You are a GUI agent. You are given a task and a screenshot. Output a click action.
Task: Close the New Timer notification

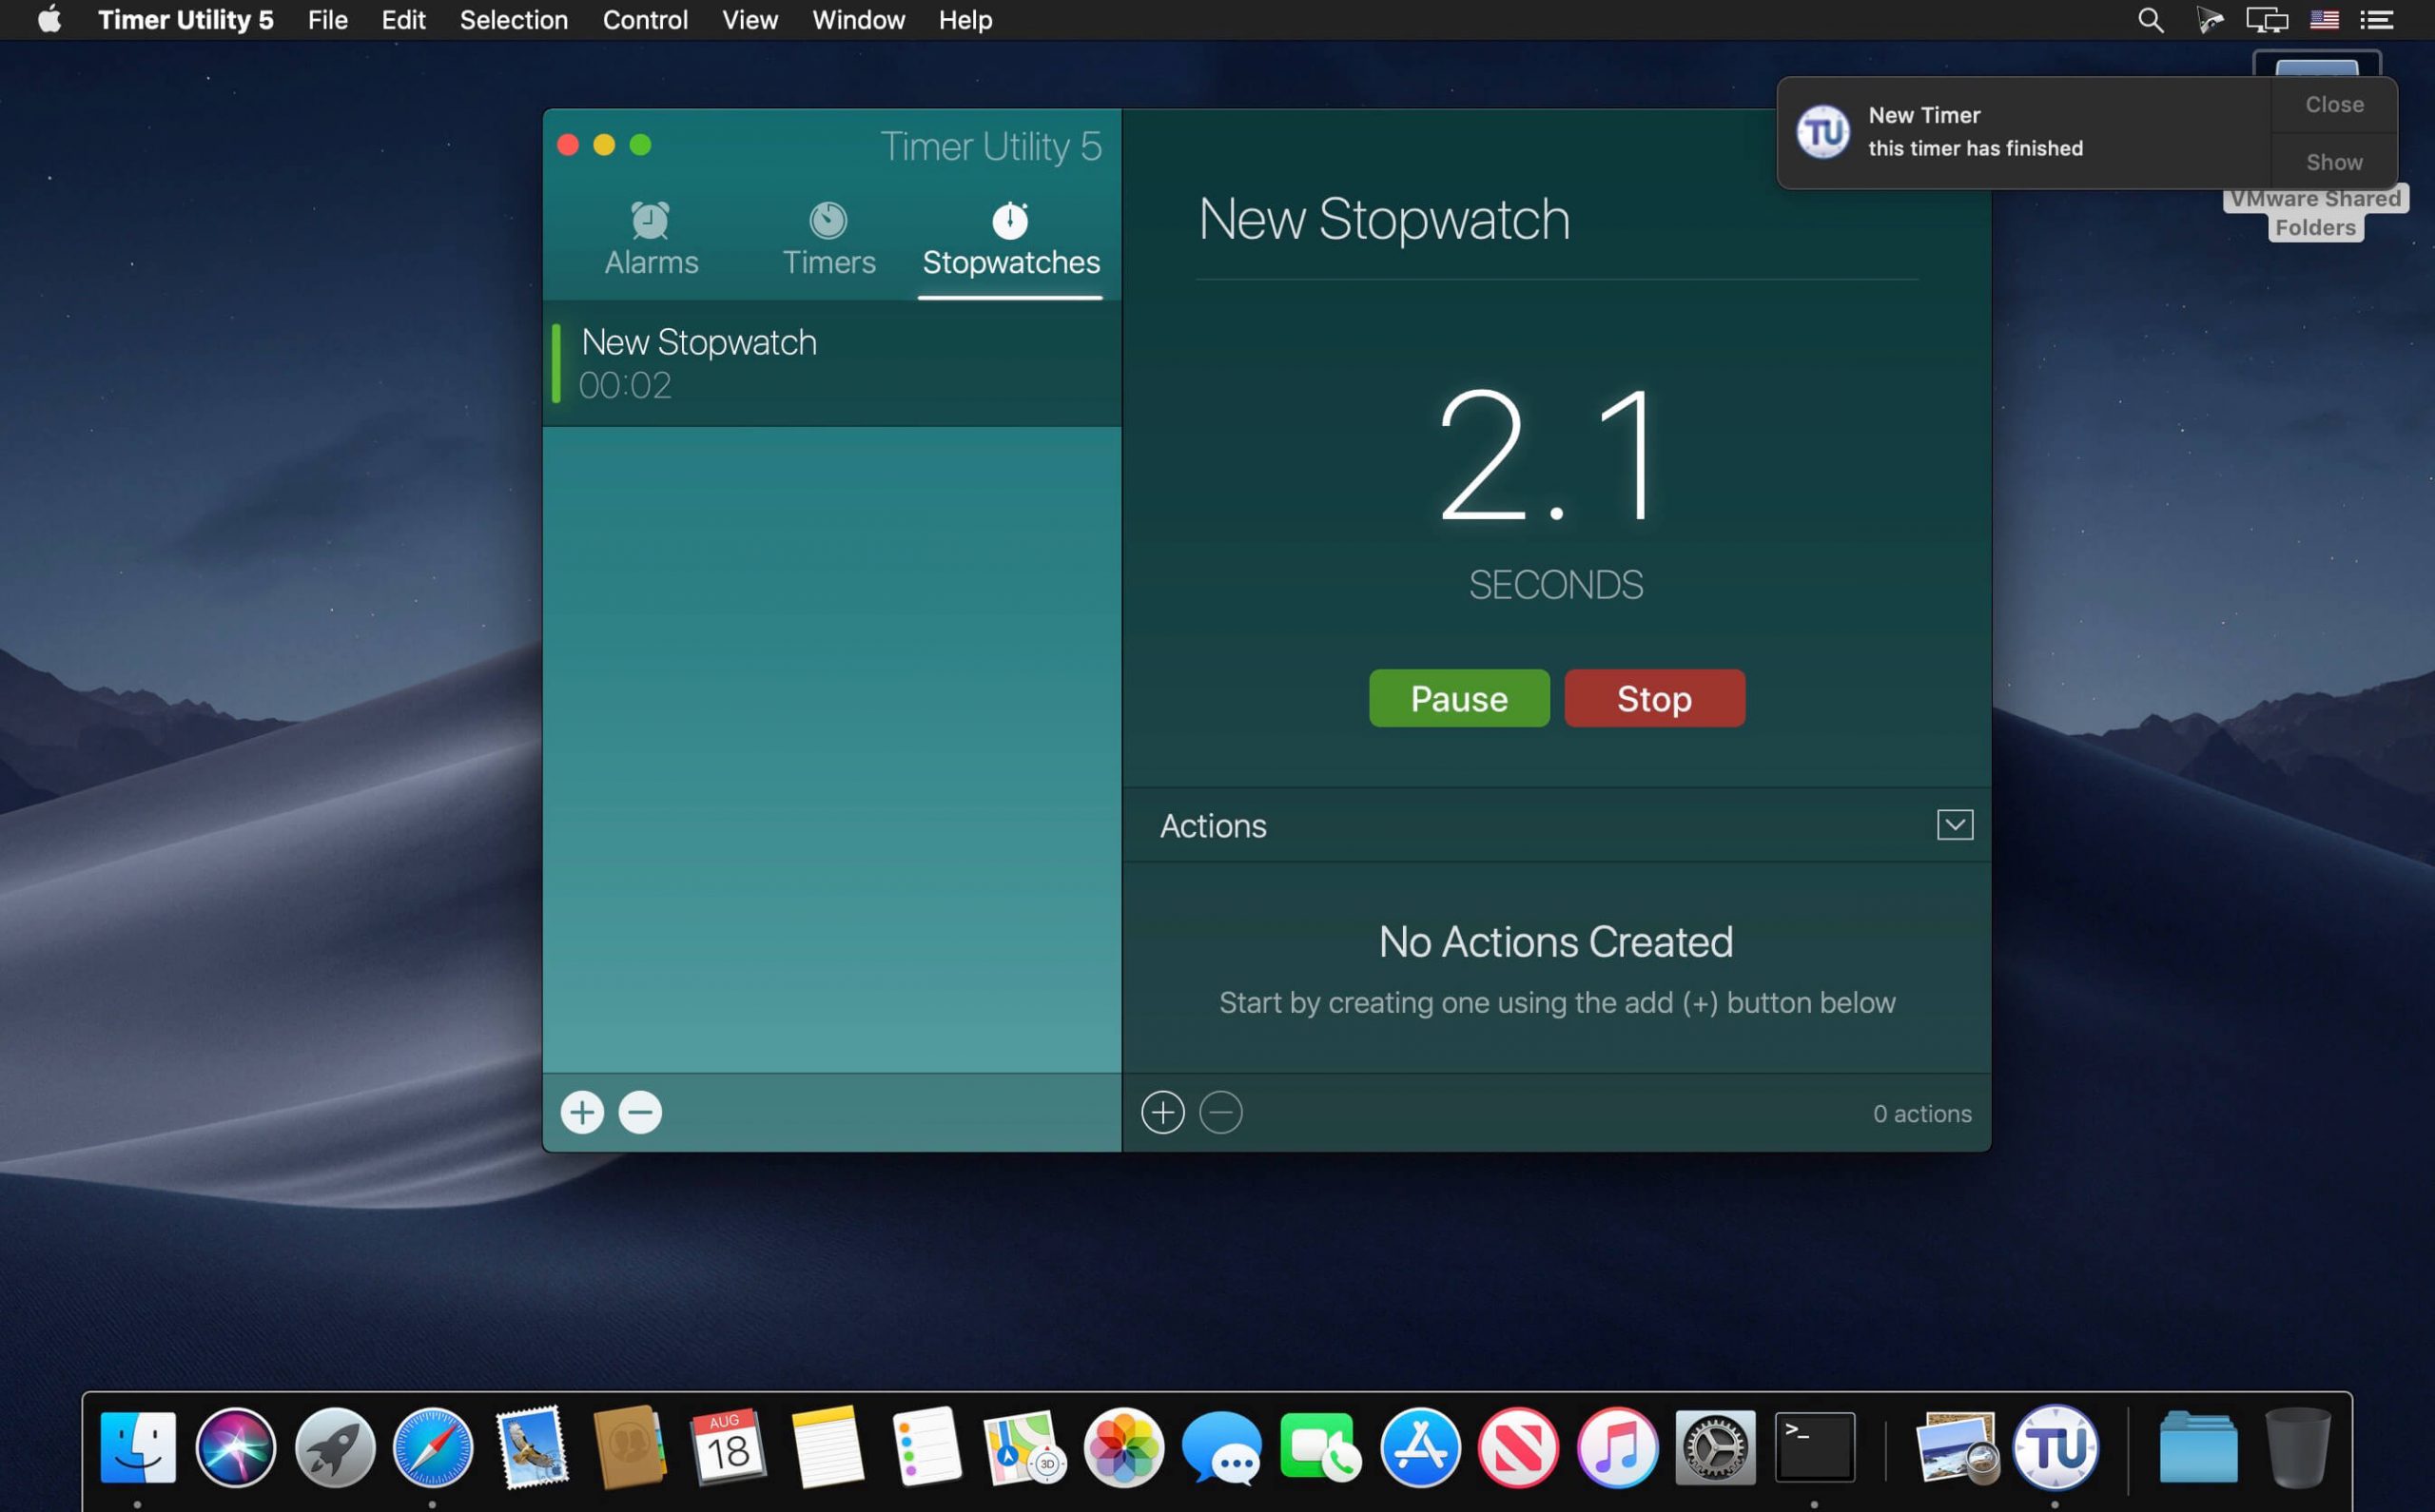[x=2333, y=104]
